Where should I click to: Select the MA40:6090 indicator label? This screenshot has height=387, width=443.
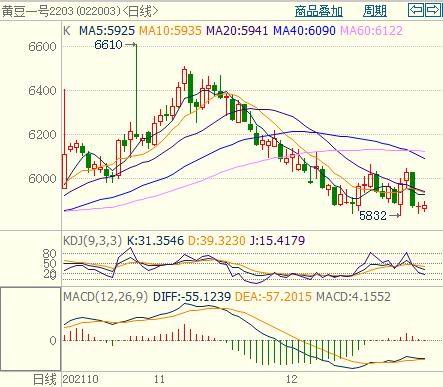pos(304,31)
